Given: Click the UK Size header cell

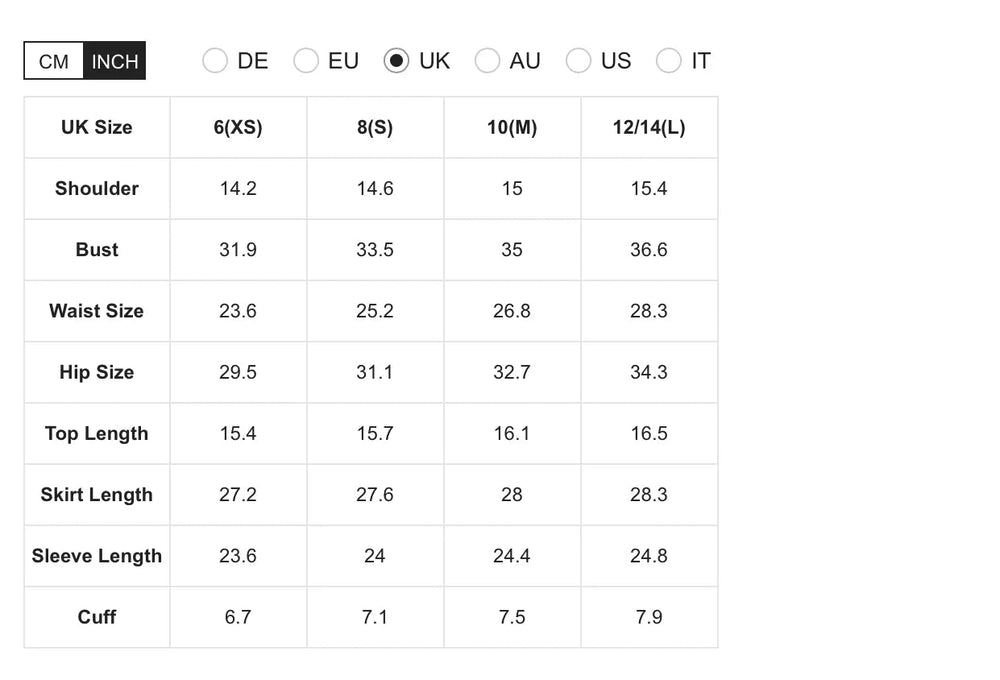Looking at the screenshot, I should click(97, 128).
